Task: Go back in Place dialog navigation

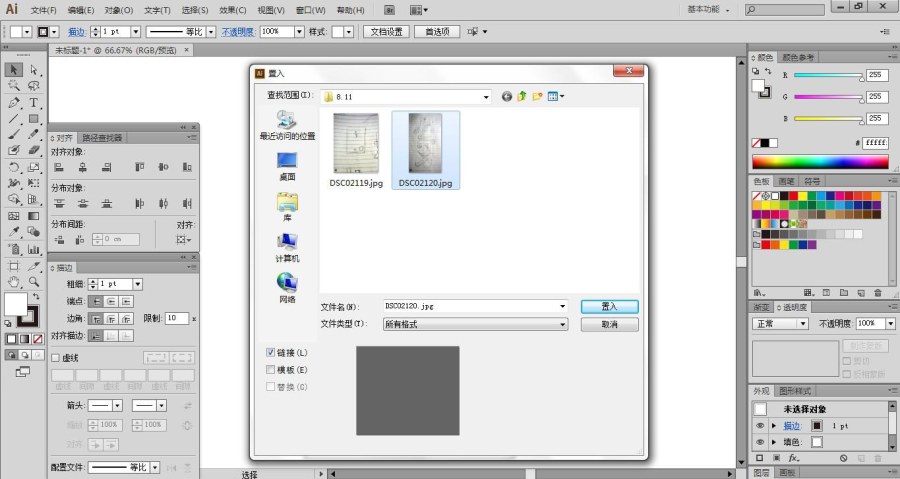Action: tap(506, 96)
